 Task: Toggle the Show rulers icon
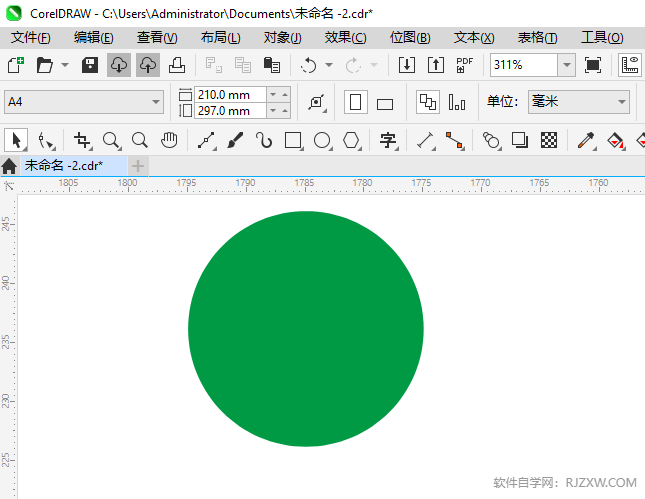coord(630,65)
